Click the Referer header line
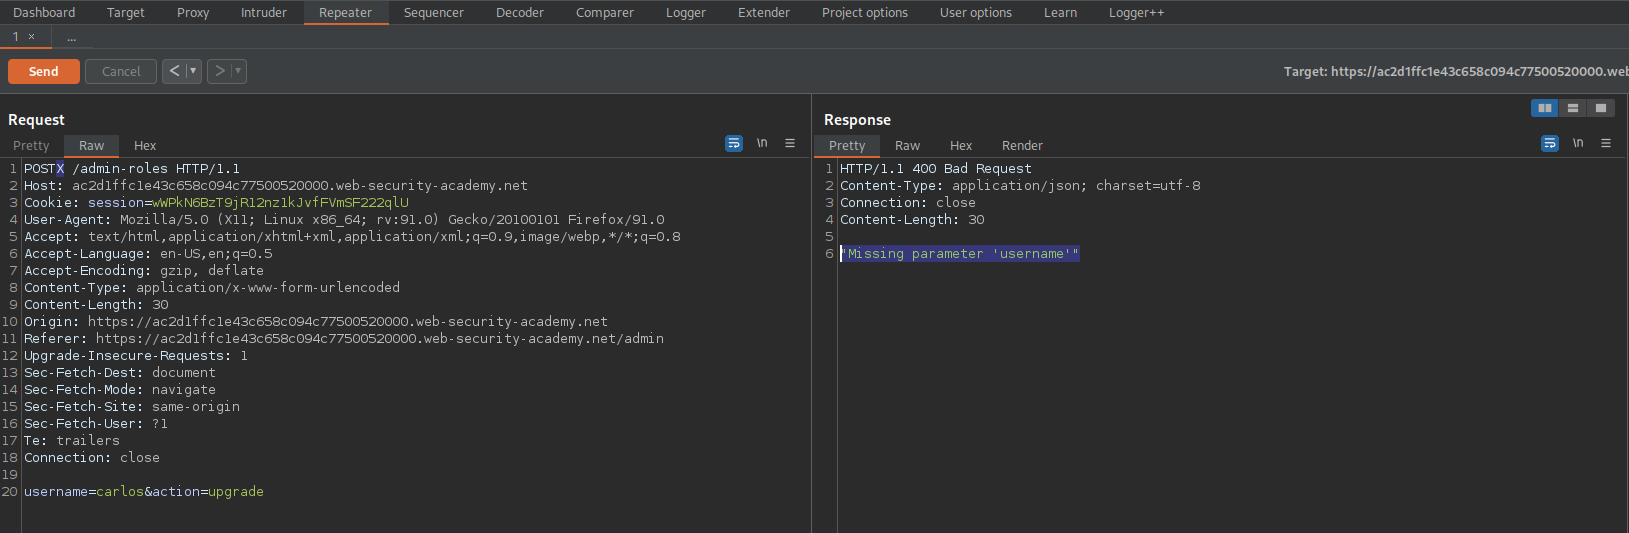This screenshot has width=1629, height=533. tap(344, 339)
